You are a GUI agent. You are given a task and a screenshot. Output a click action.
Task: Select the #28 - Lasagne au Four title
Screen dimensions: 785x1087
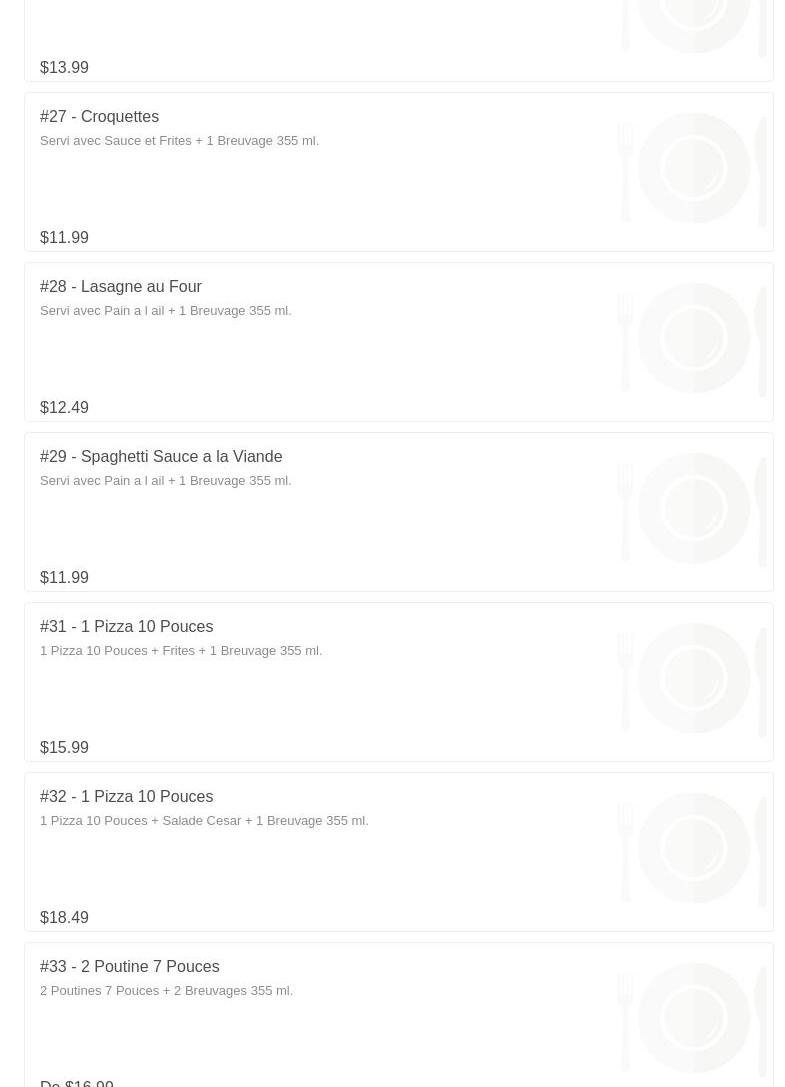click(120, 287)
